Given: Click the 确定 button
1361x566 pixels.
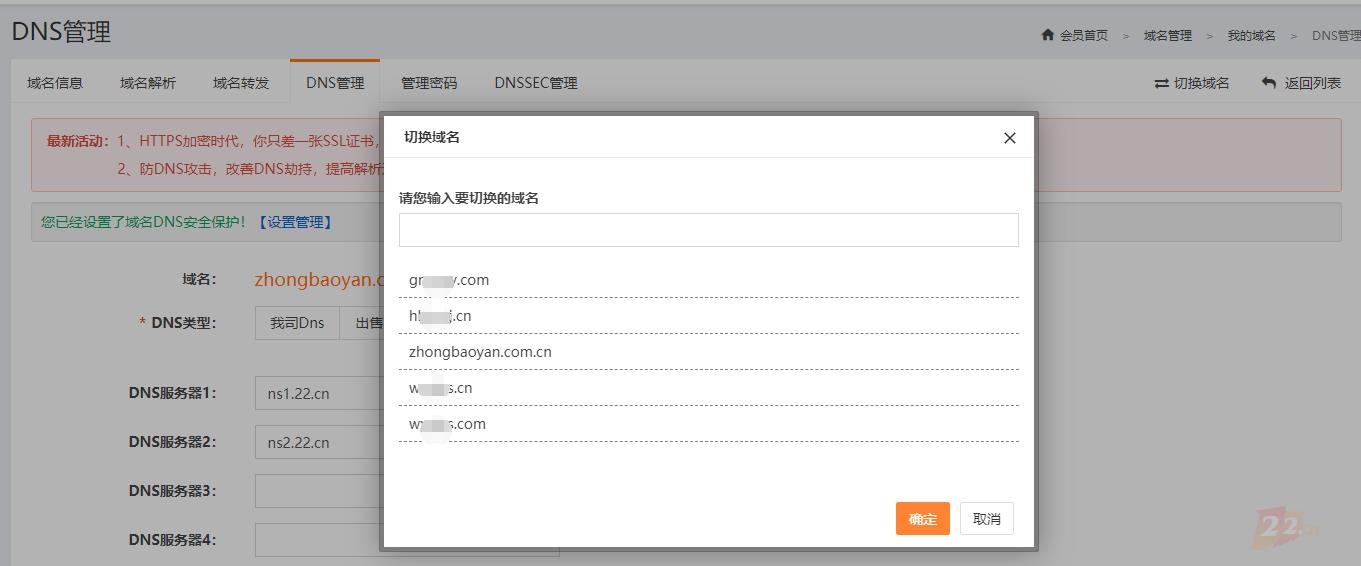Looking at the screenshot, I should tap(923, 519).
